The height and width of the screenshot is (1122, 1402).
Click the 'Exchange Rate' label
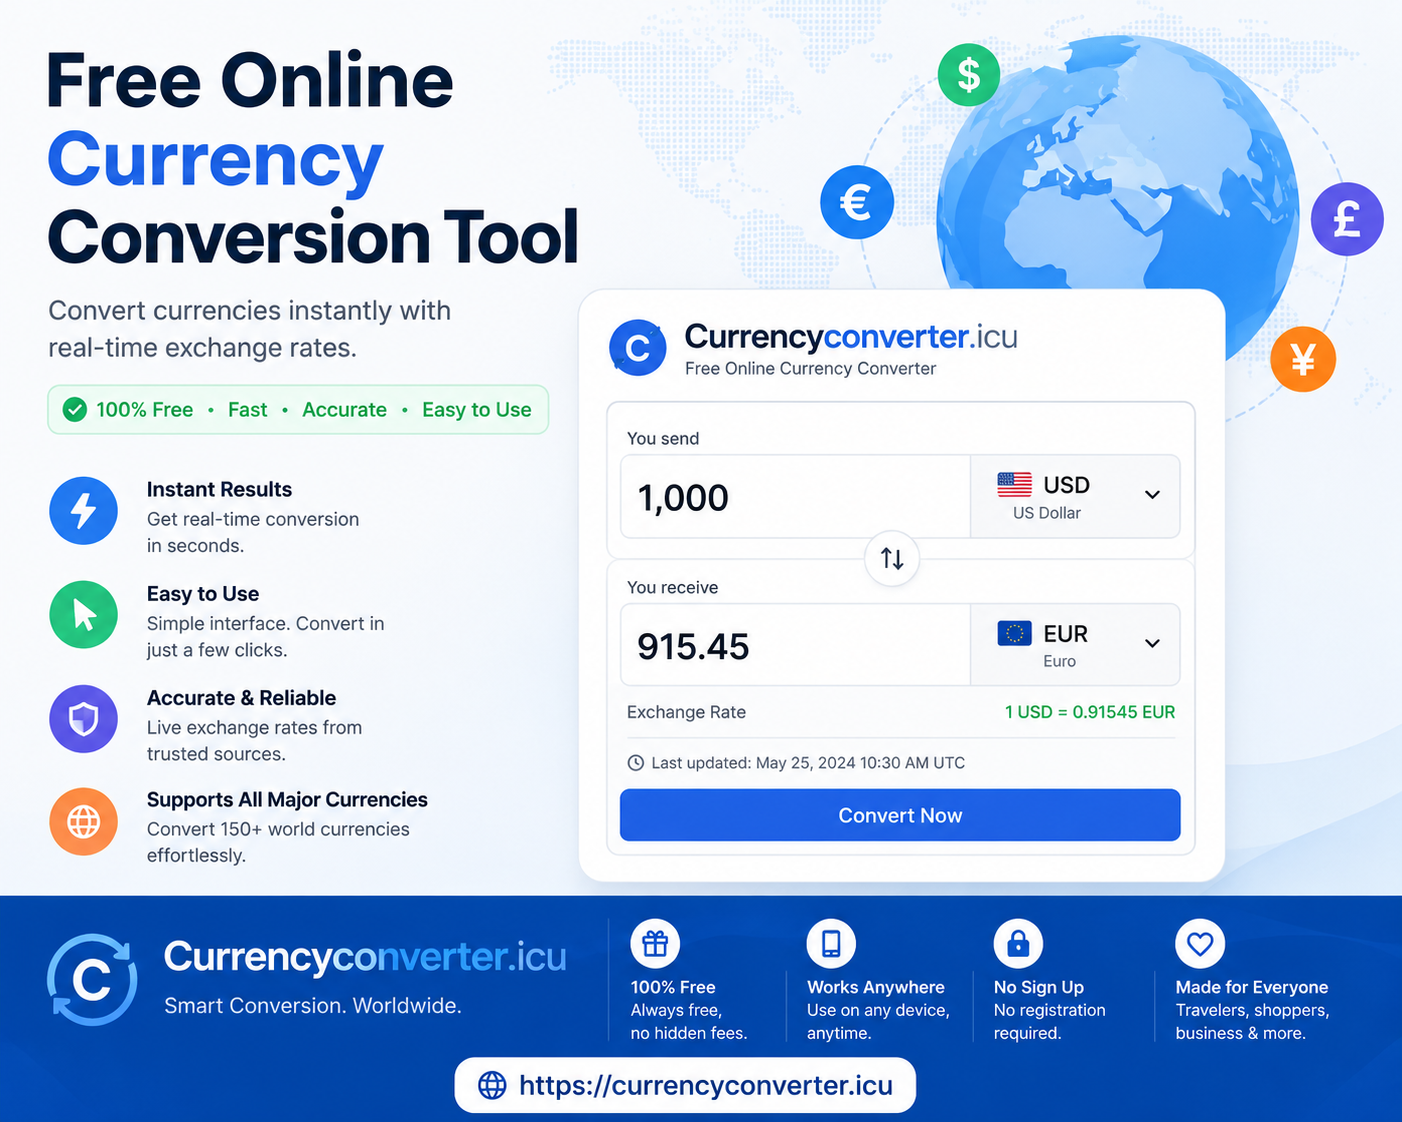pyautogui.click(x=686, y=712)
